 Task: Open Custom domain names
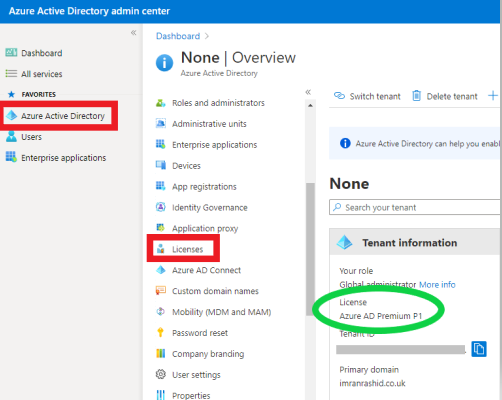215,291
